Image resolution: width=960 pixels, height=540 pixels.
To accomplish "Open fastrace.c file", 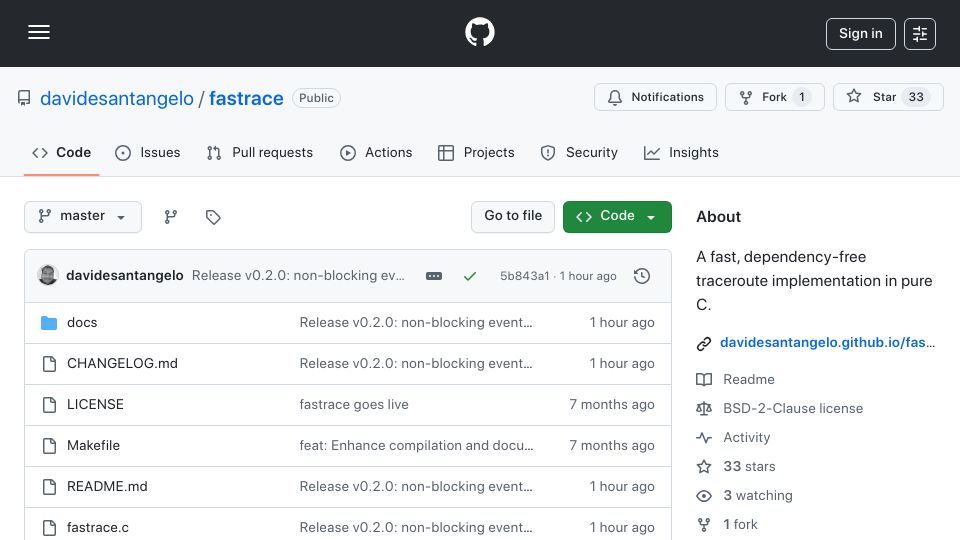I will pyautogui.click(x=98, y=528).
